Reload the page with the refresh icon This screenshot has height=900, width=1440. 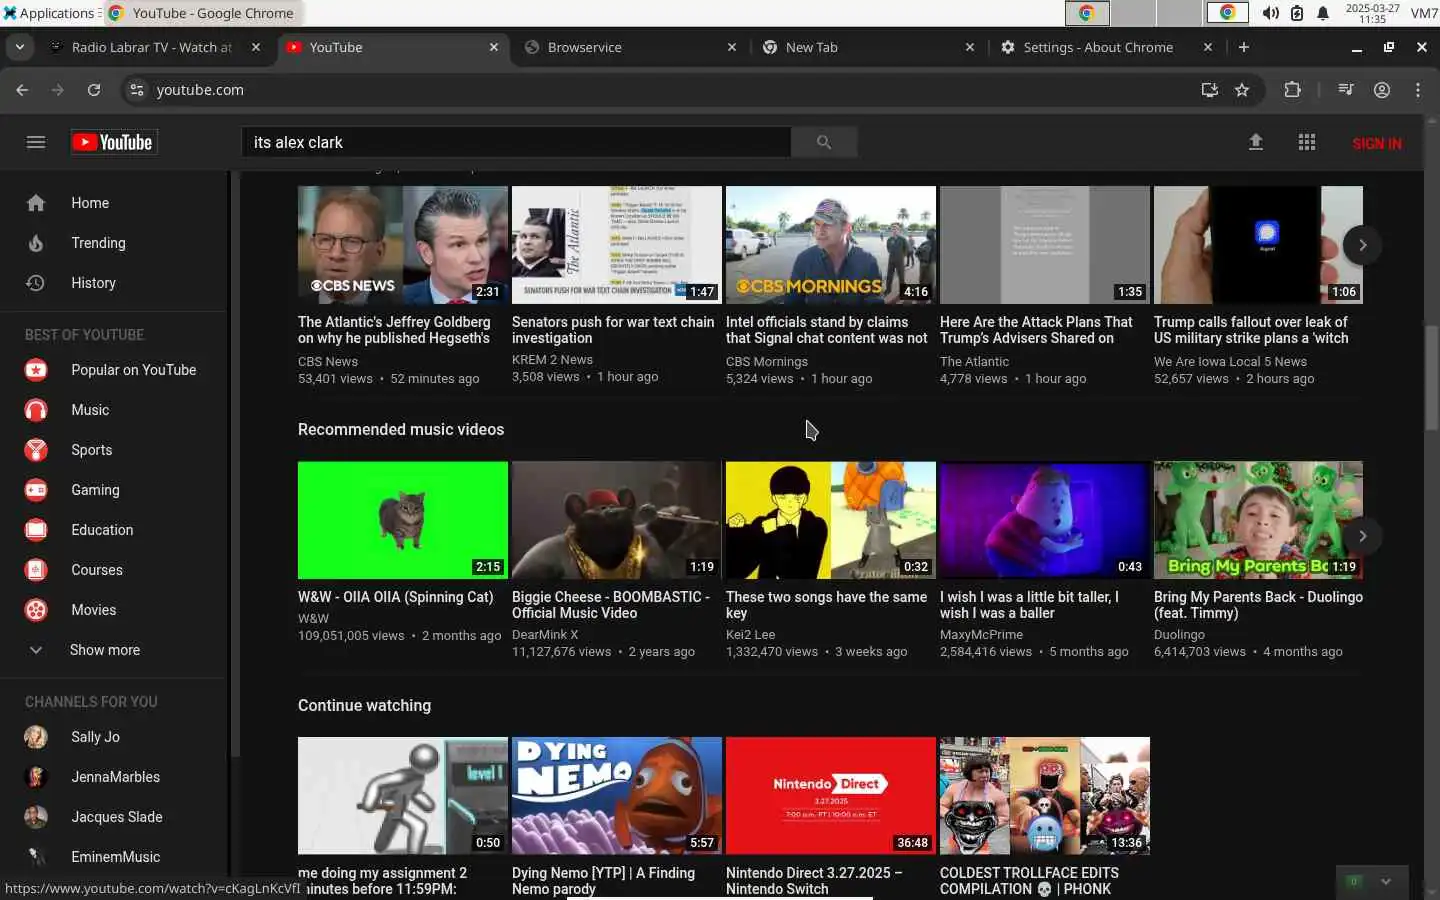click(94, 90)
